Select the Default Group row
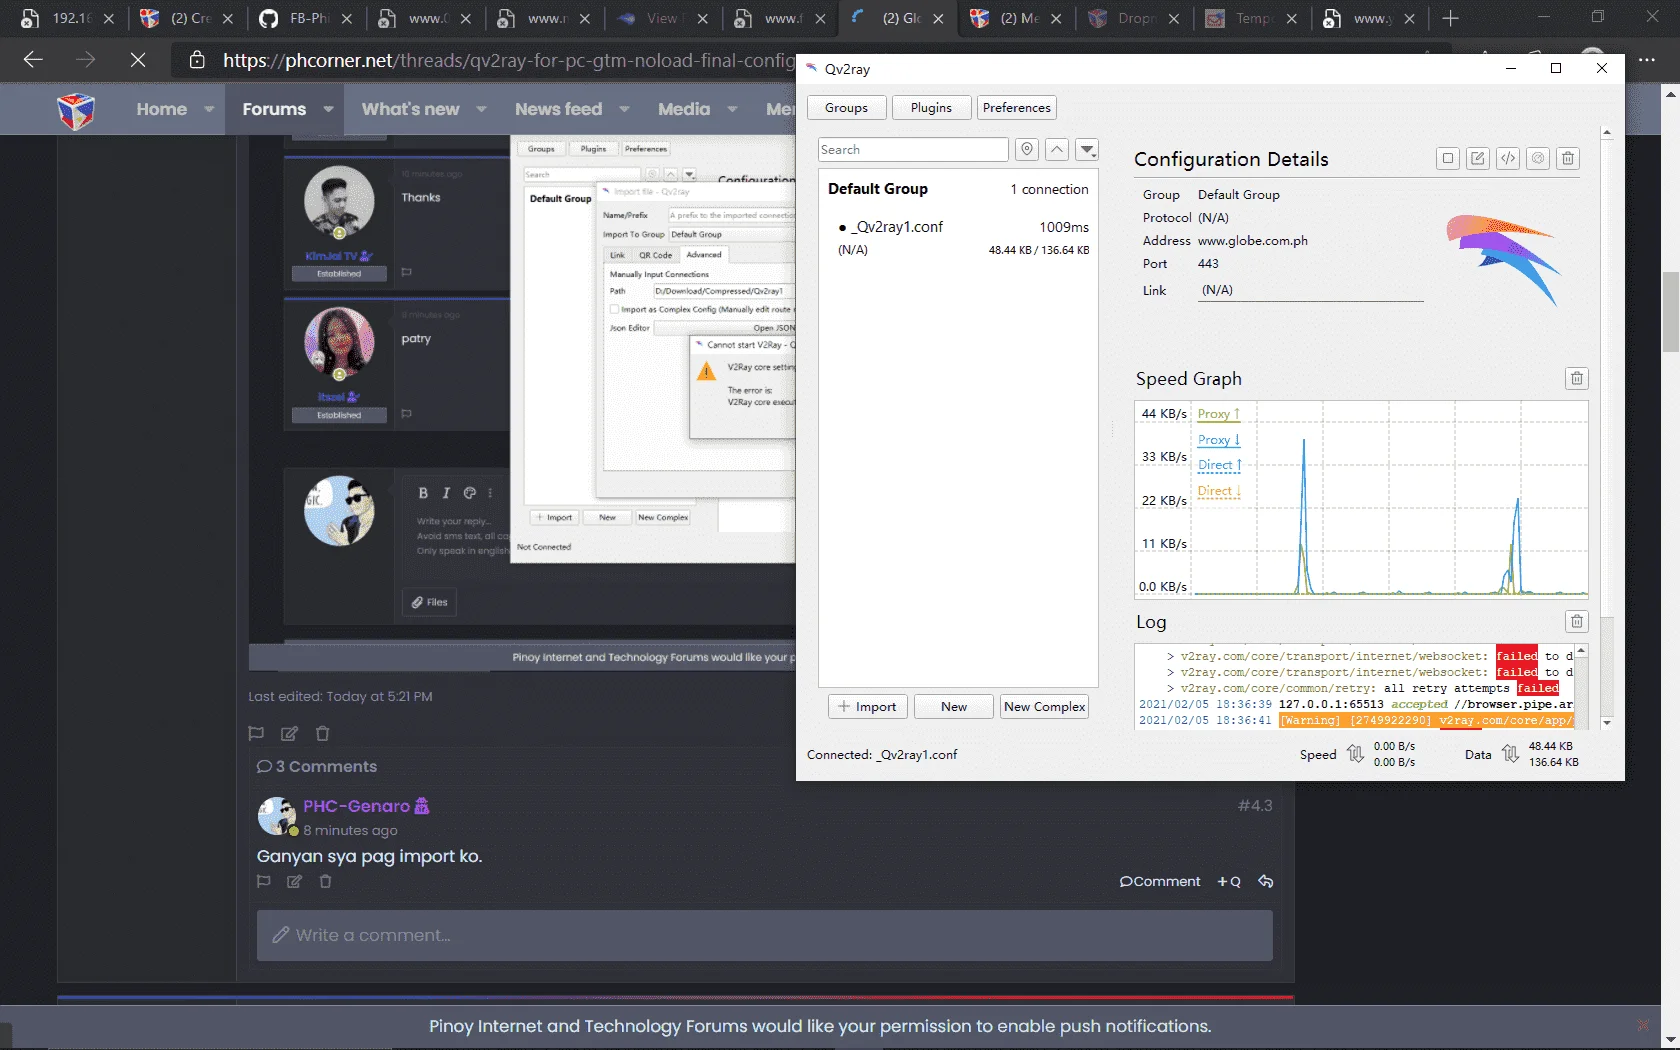 pos(958,189)
